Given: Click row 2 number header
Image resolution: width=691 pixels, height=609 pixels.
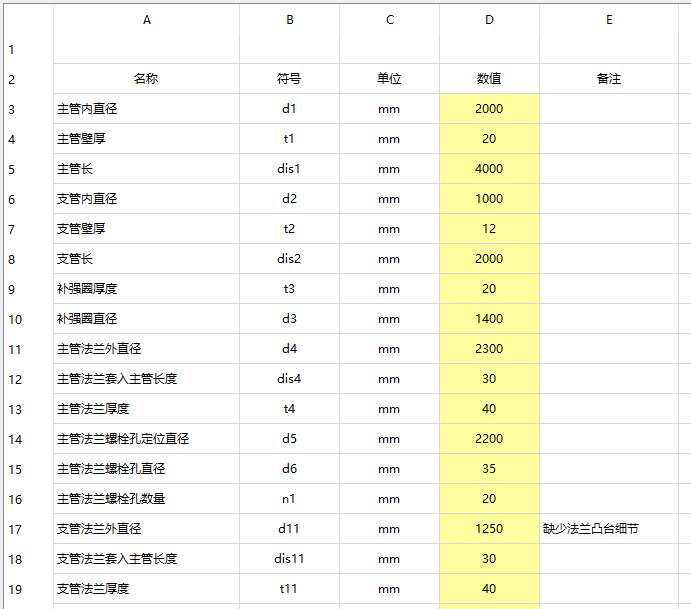Looking at the screenshot, I should pos(12,79).
